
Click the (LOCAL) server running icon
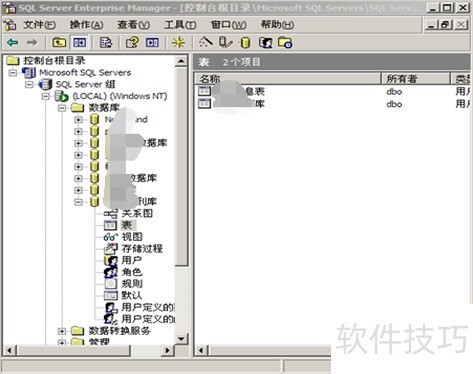click(61, 96)
